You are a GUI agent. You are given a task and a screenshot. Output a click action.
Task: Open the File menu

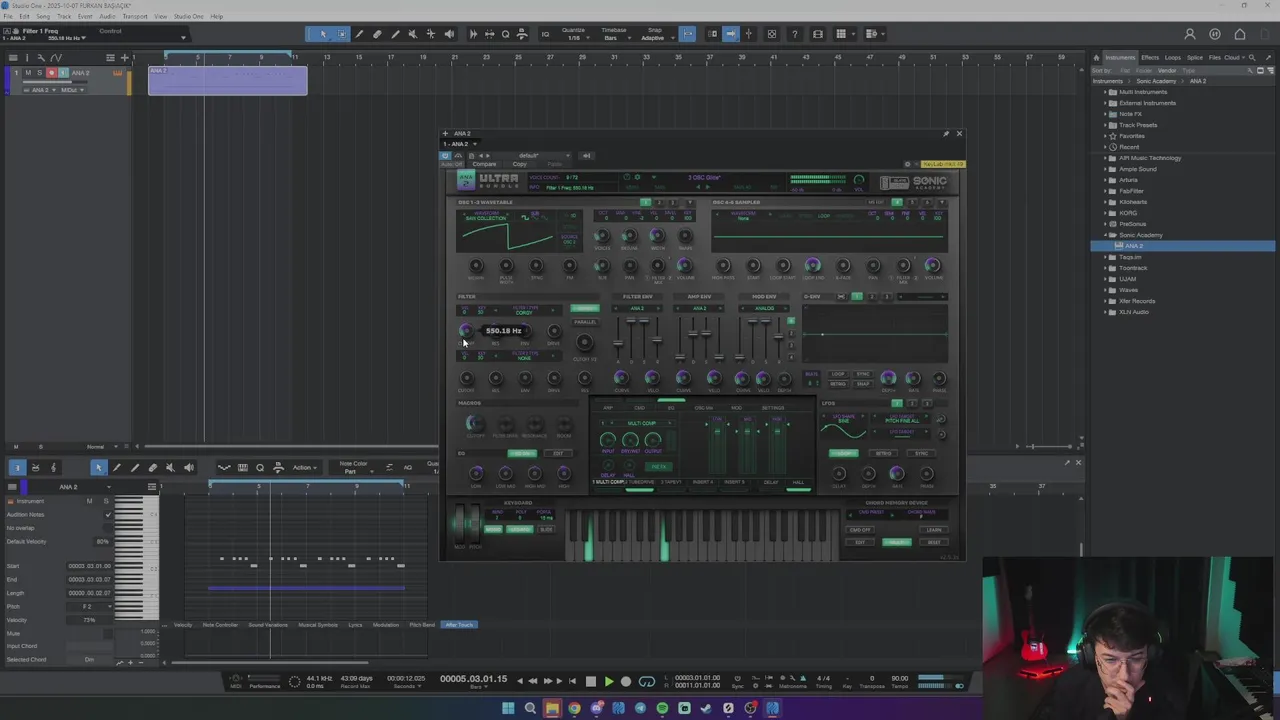(8, 16)
